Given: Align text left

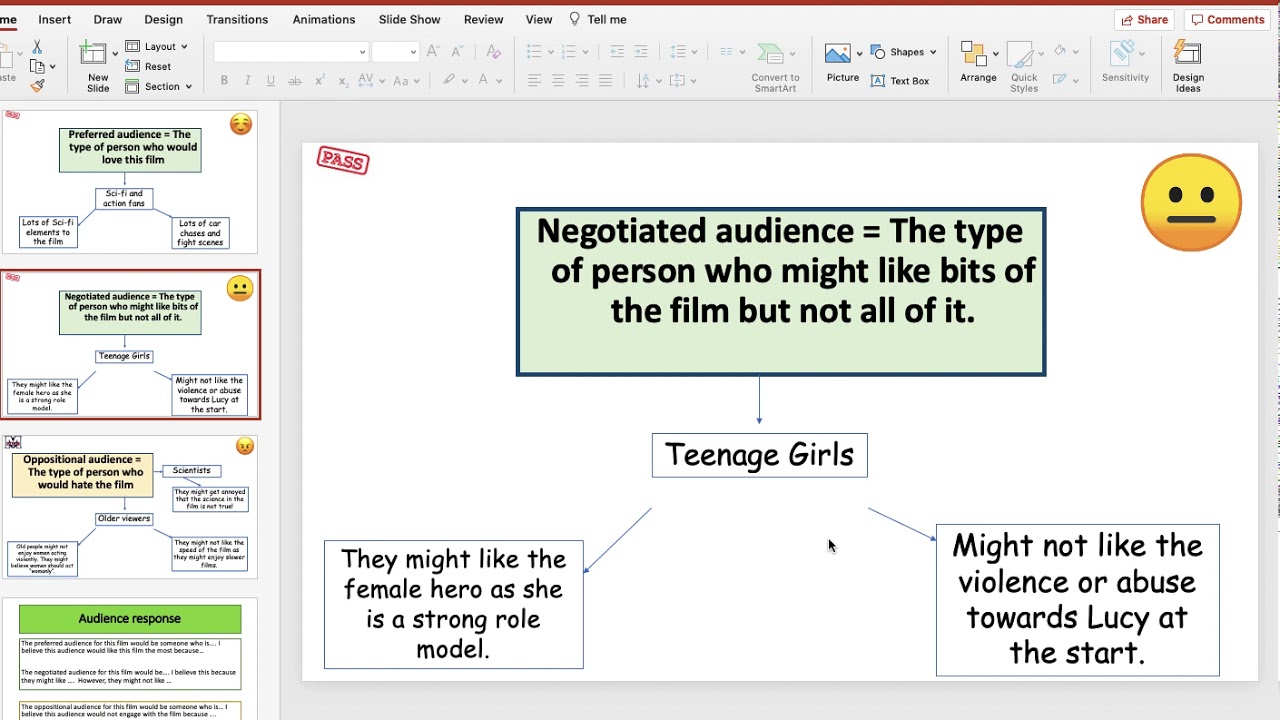Looking at the screenshot, I should coord(534,81).
